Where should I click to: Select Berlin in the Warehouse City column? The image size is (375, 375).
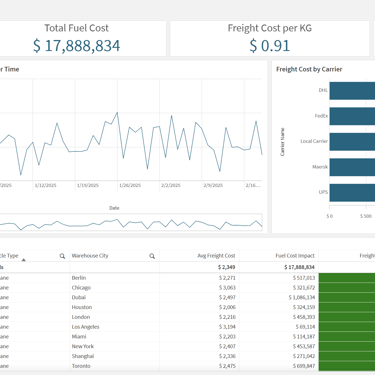tap(79, 278)
